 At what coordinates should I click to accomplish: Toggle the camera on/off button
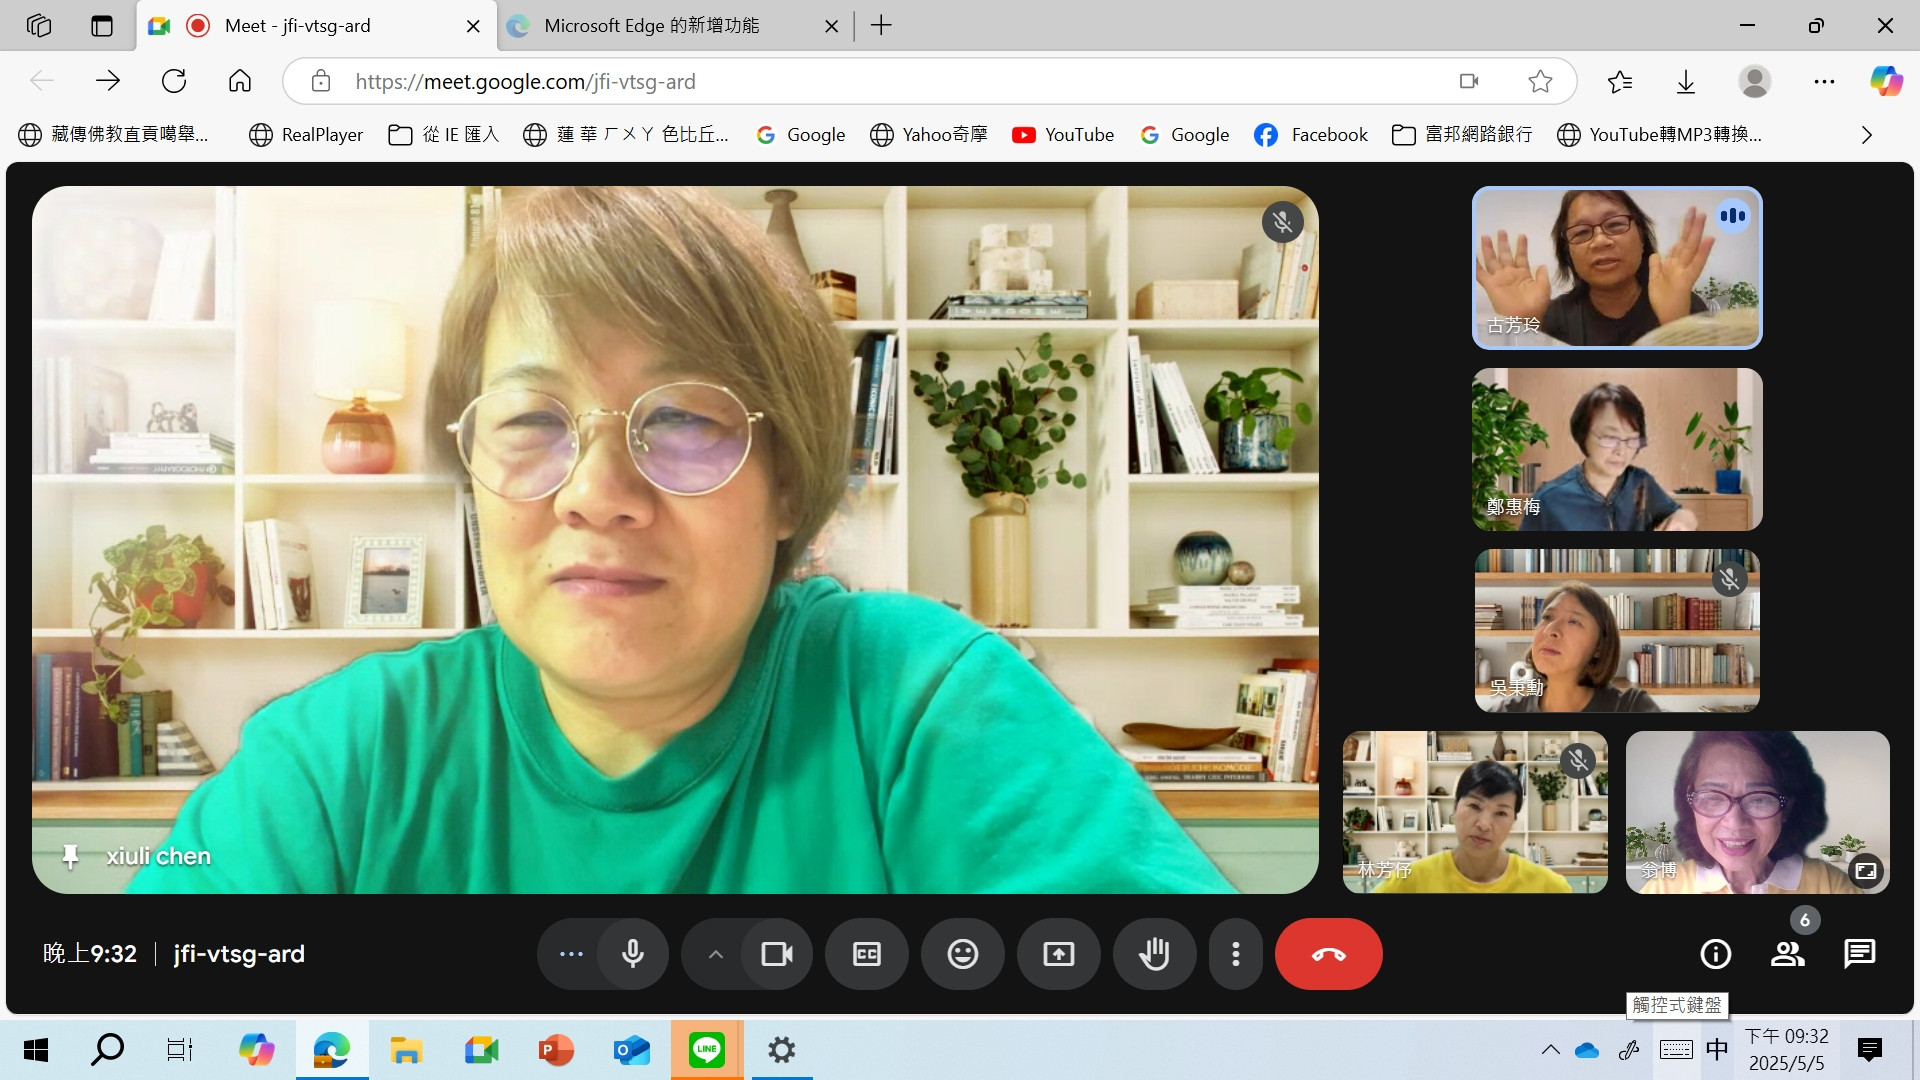(x=777, y=954)
